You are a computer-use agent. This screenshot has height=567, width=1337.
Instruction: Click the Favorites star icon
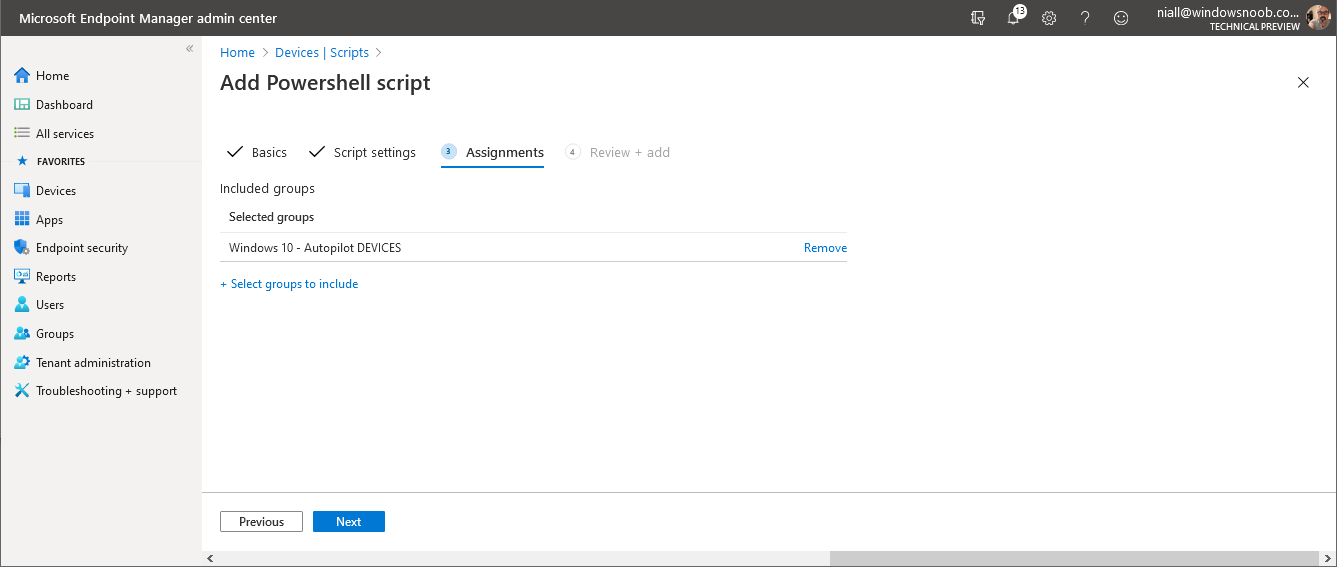pyautogui.click(x=22, y=161)
